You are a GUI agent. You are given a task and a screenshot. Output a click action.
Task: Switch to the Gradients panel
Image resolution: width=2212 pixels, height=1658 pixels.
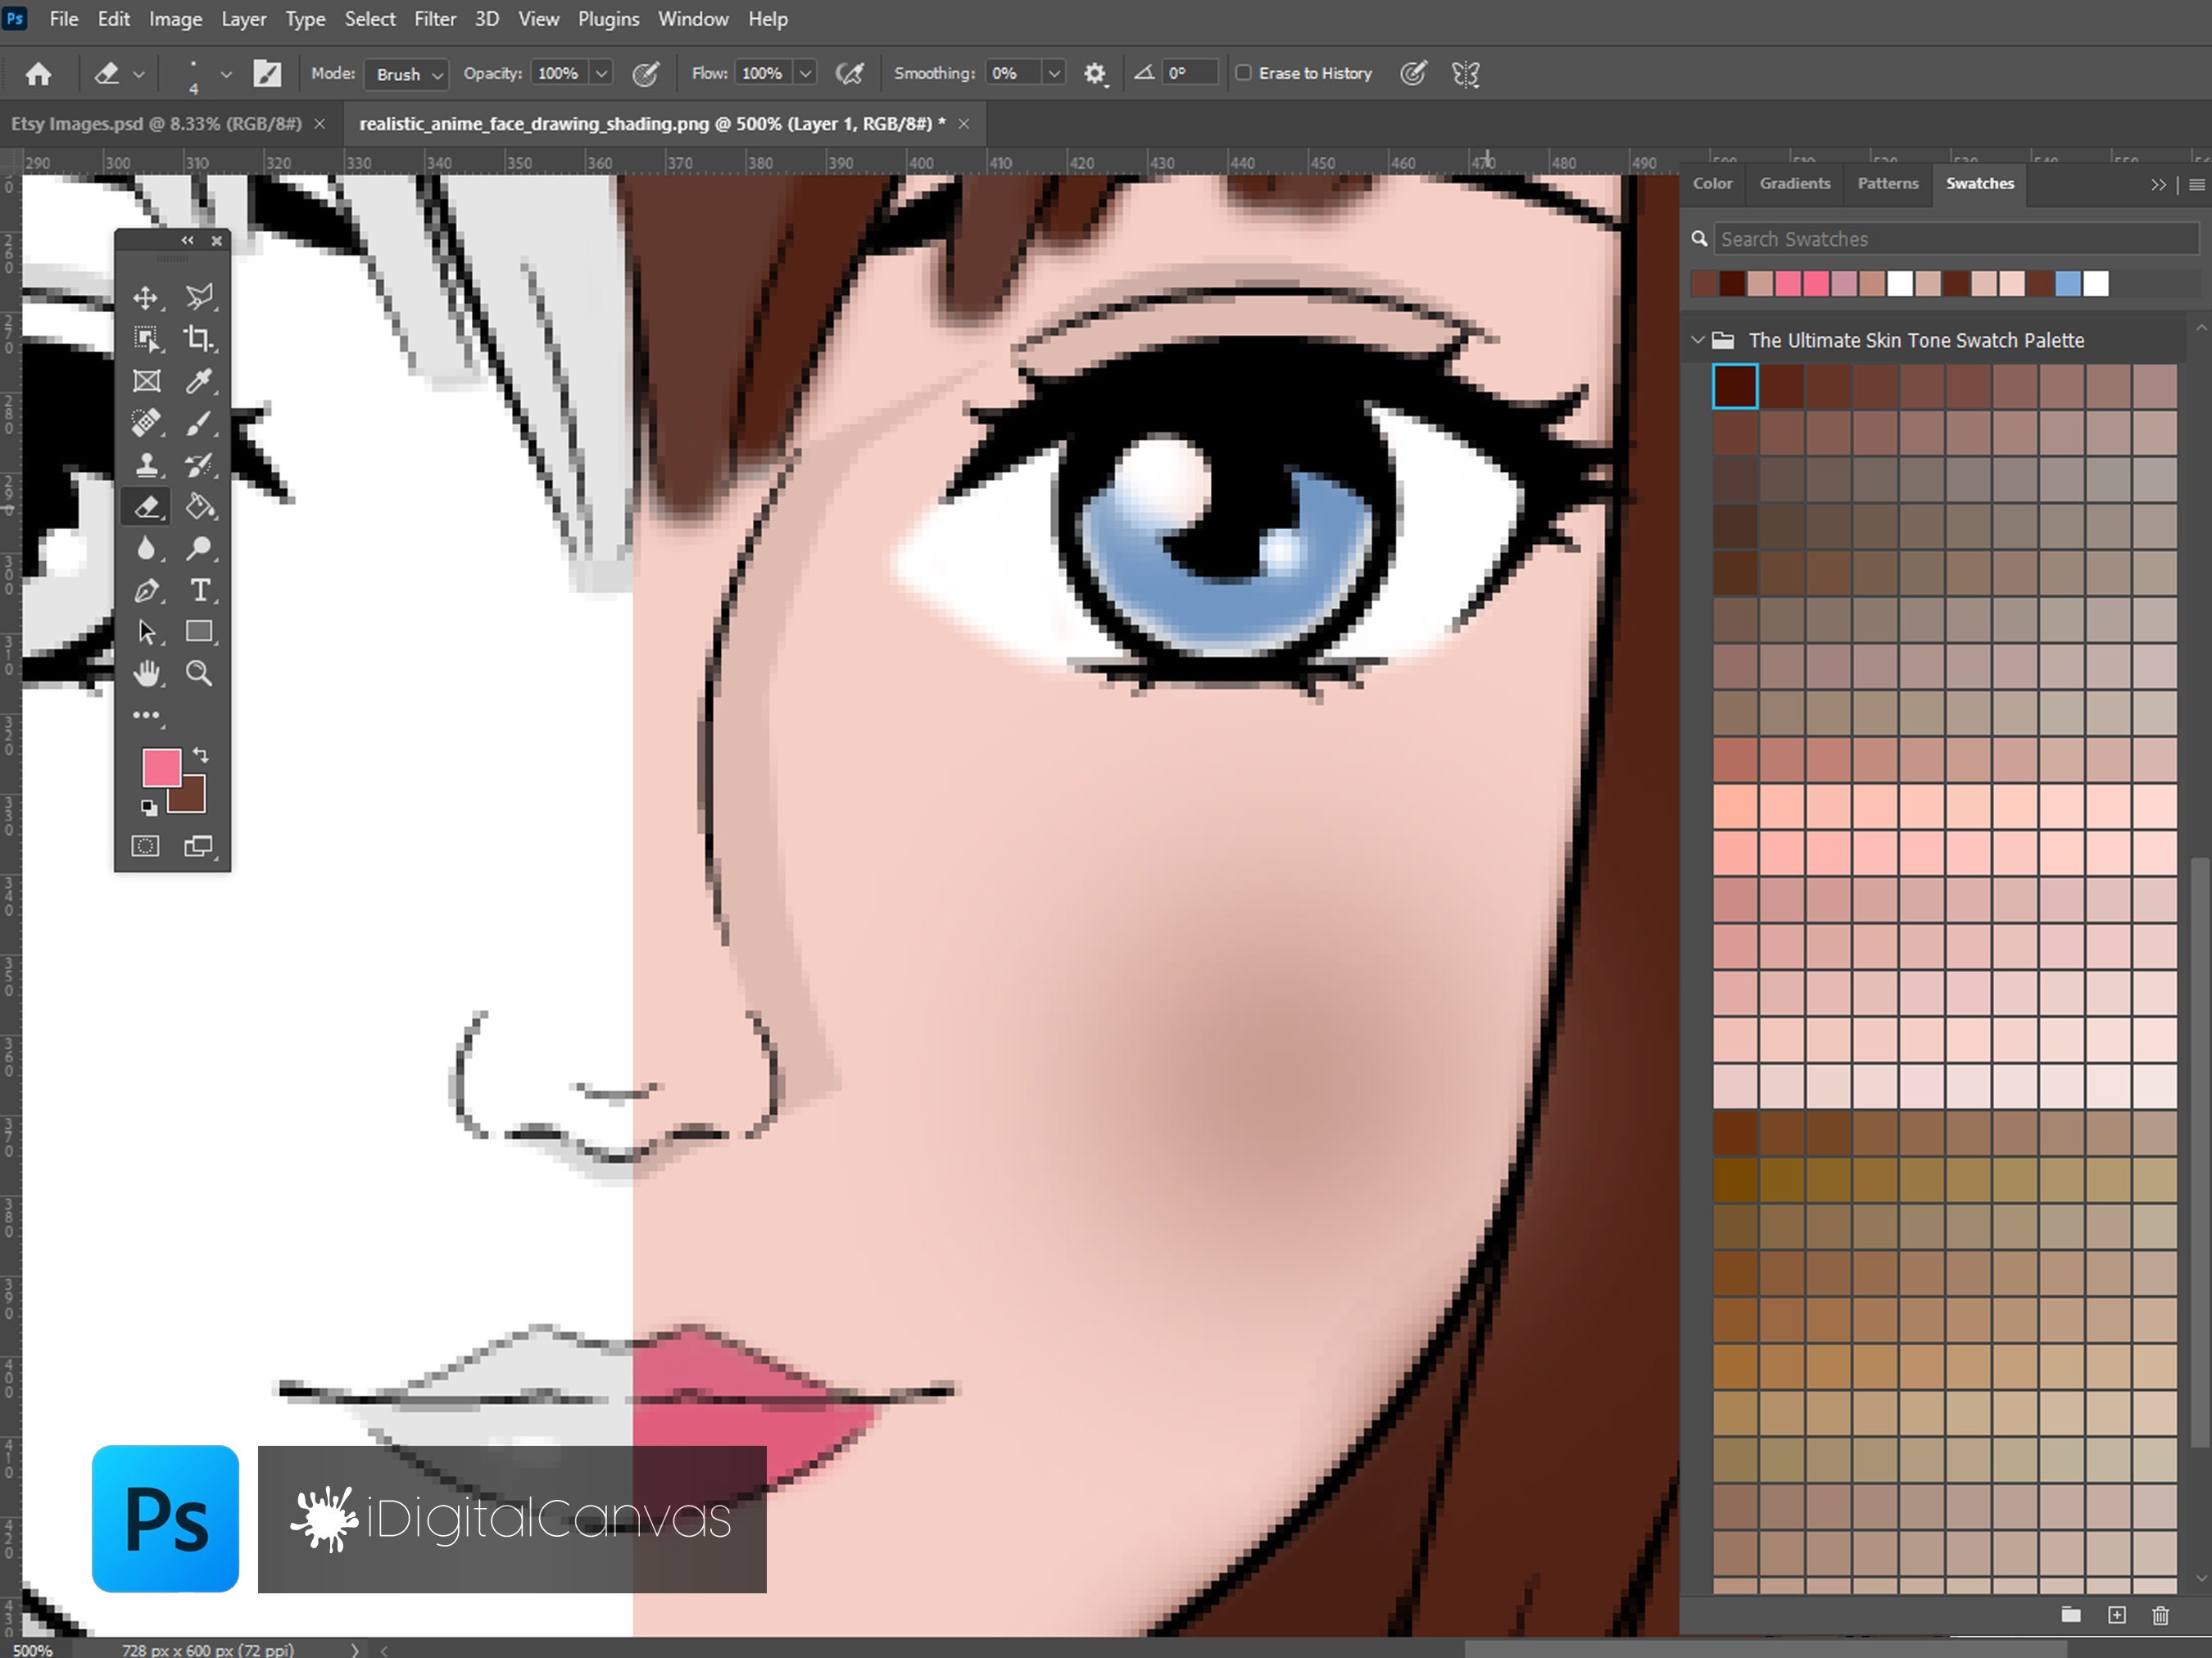point(1795,183)
